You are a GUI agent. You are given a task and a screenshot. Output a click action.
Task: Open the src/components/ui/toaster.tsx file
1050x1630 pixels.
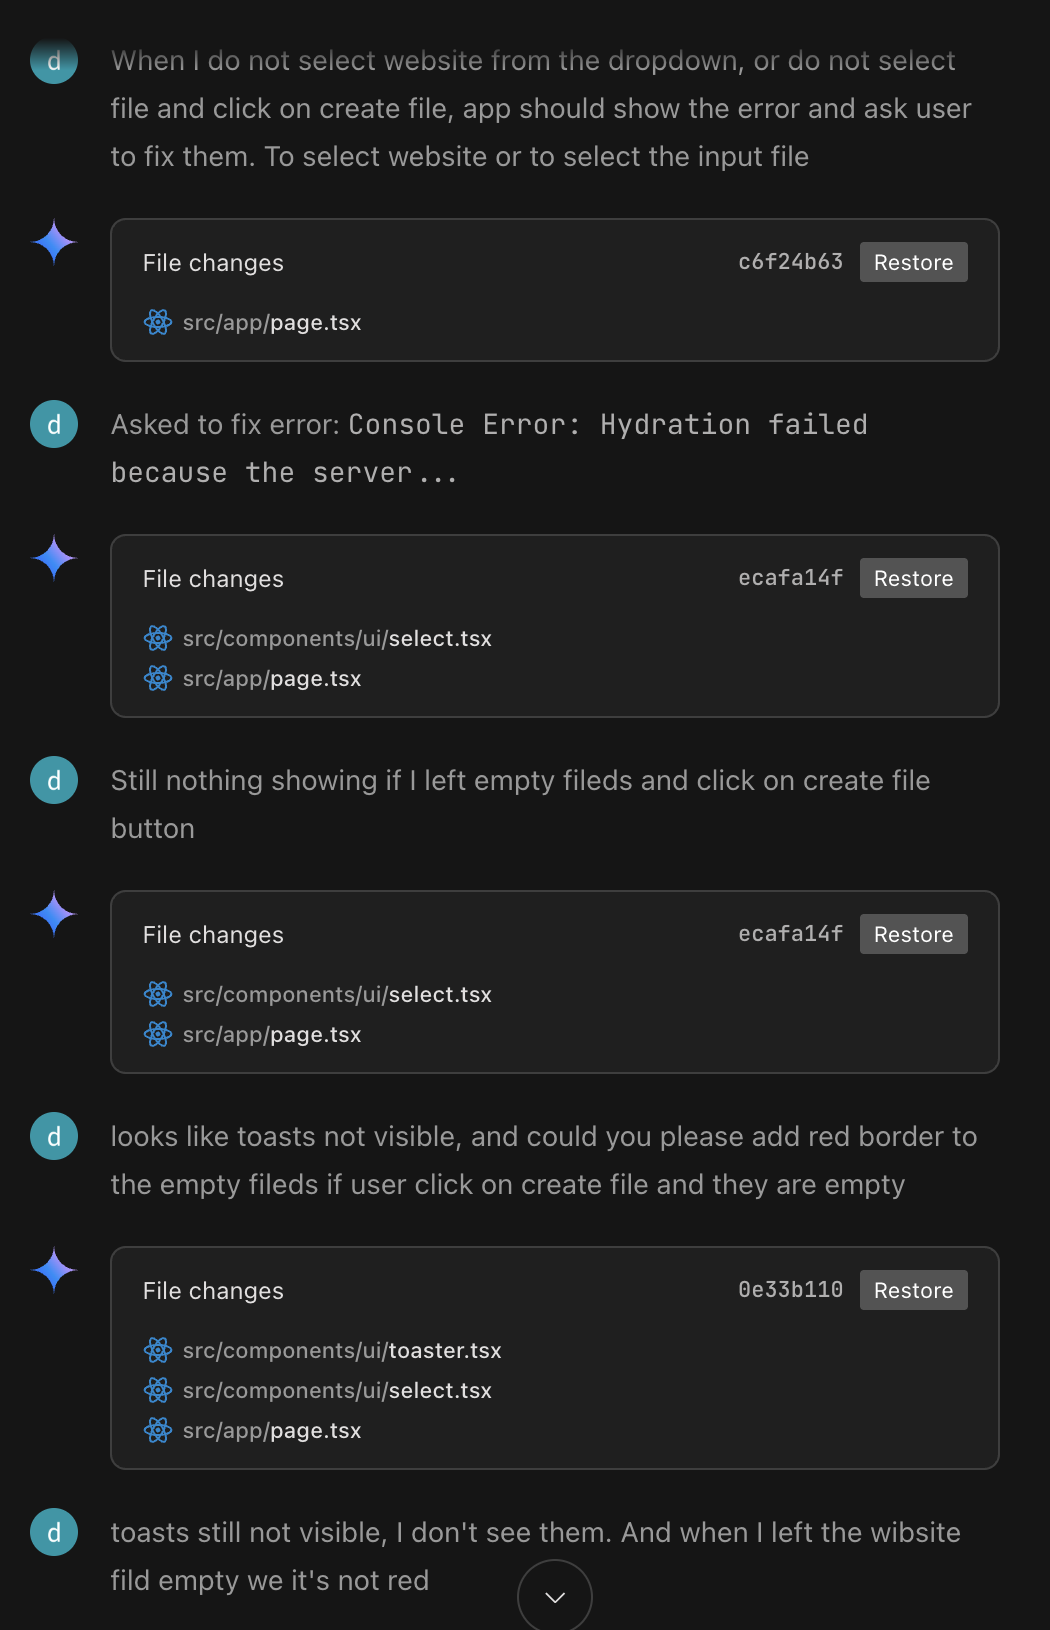[342, 1350]
